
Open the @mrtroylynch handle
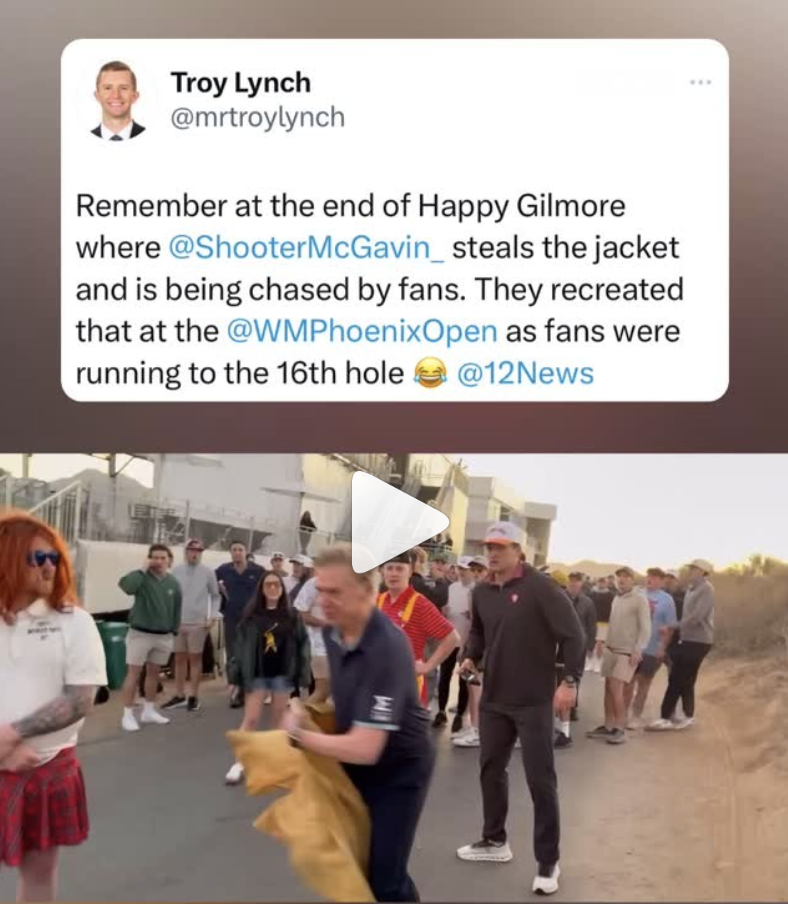point(258,117)
